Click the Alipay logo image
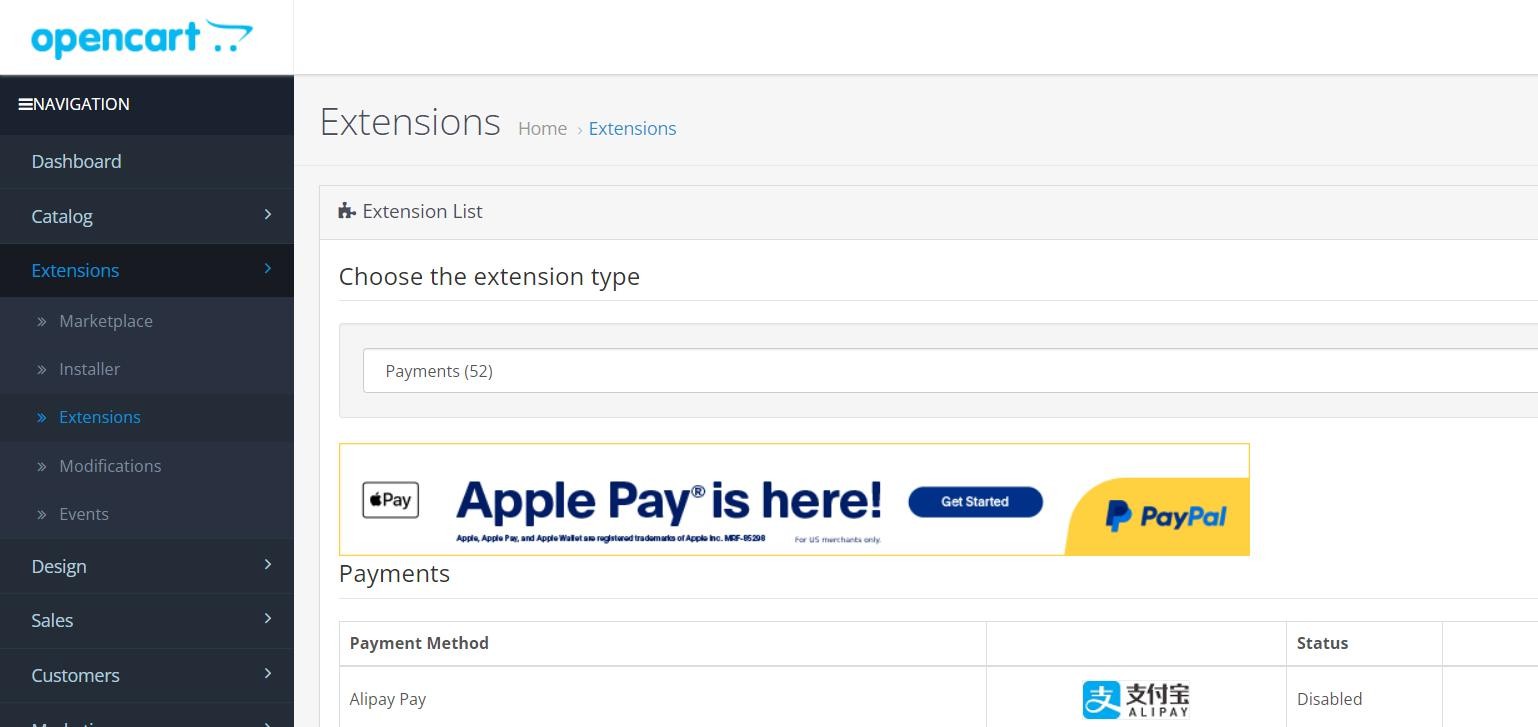The height and width of the screenshot is (727, 1538). point(1135,699)
